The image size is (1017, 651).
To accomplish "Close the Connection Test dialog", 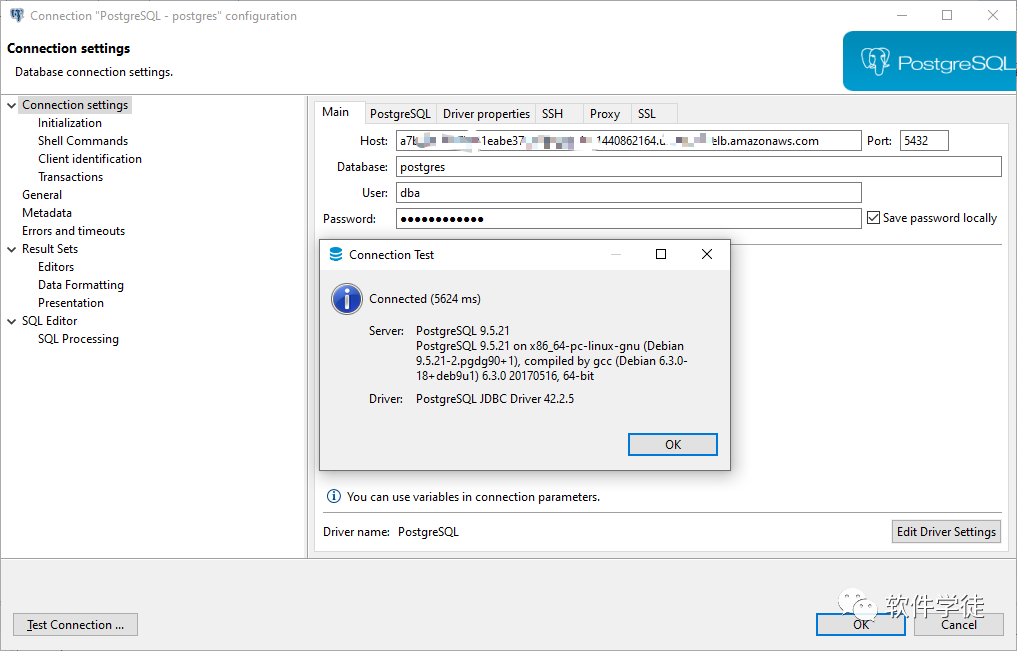I will tap(707, 254).
